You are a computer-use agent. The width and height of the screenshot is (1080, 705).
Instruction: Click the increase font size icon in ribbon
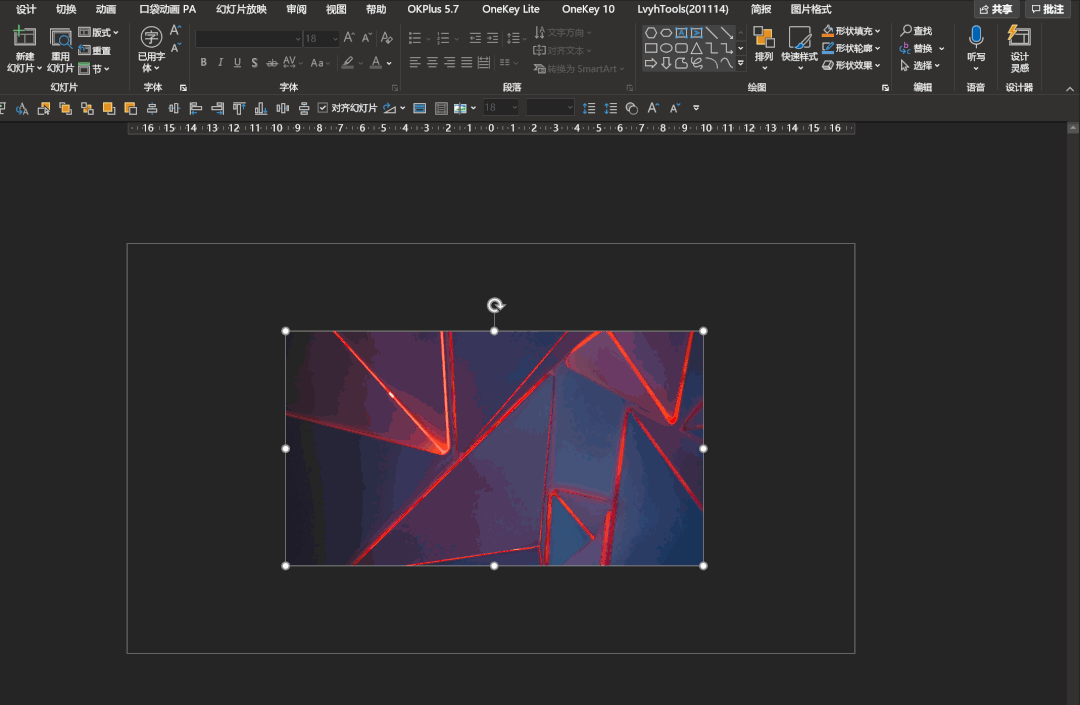[x=349, y=38]
